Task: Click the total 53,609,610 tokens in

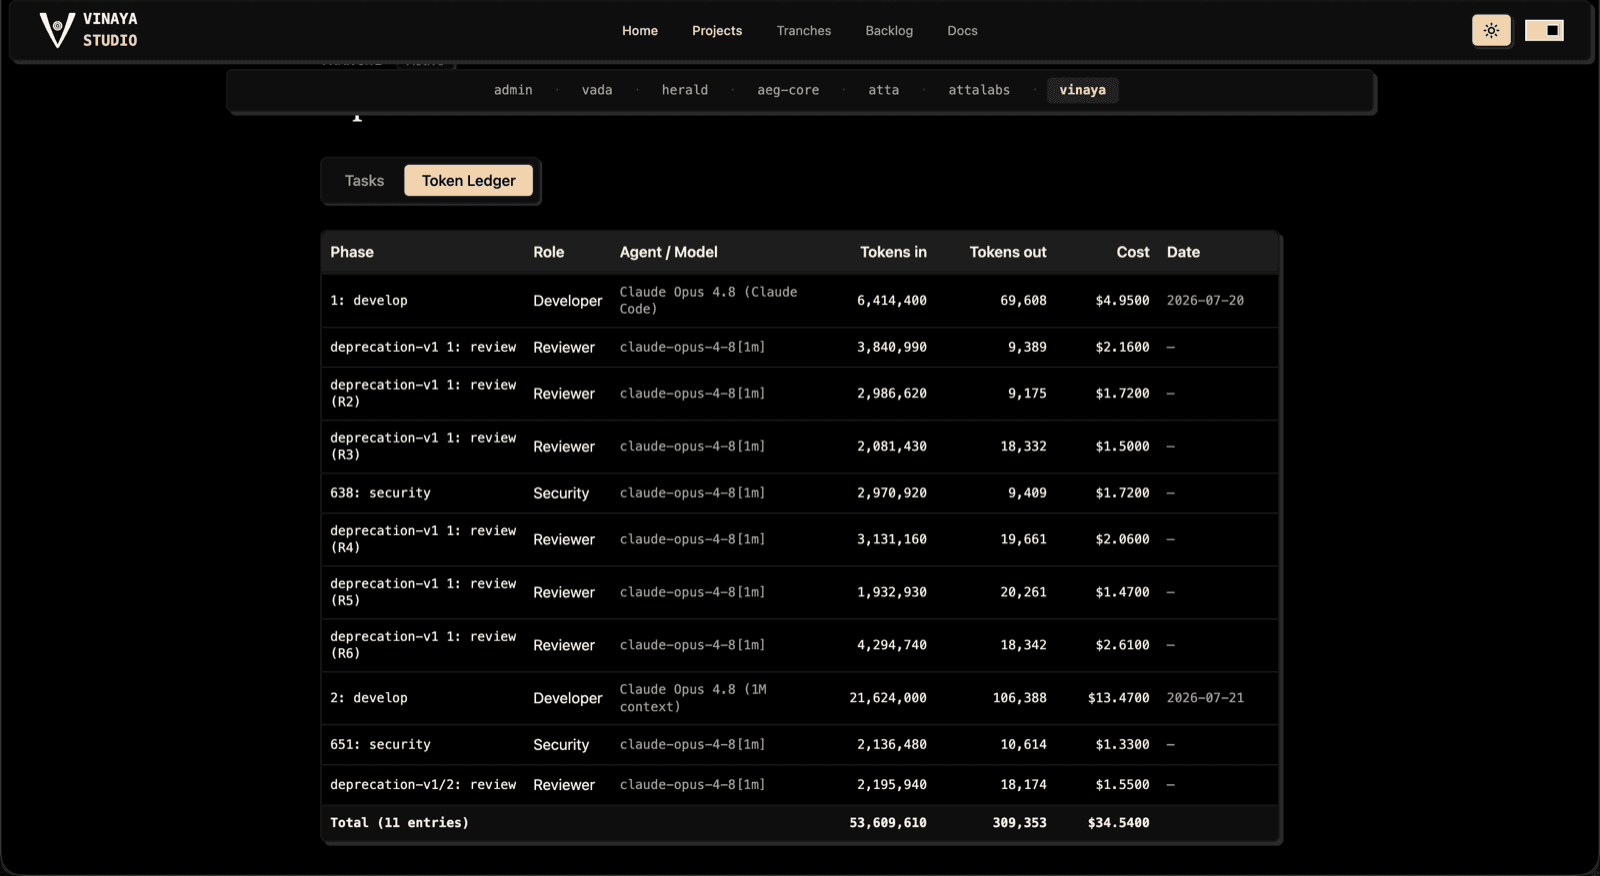Action: [888, 823]
